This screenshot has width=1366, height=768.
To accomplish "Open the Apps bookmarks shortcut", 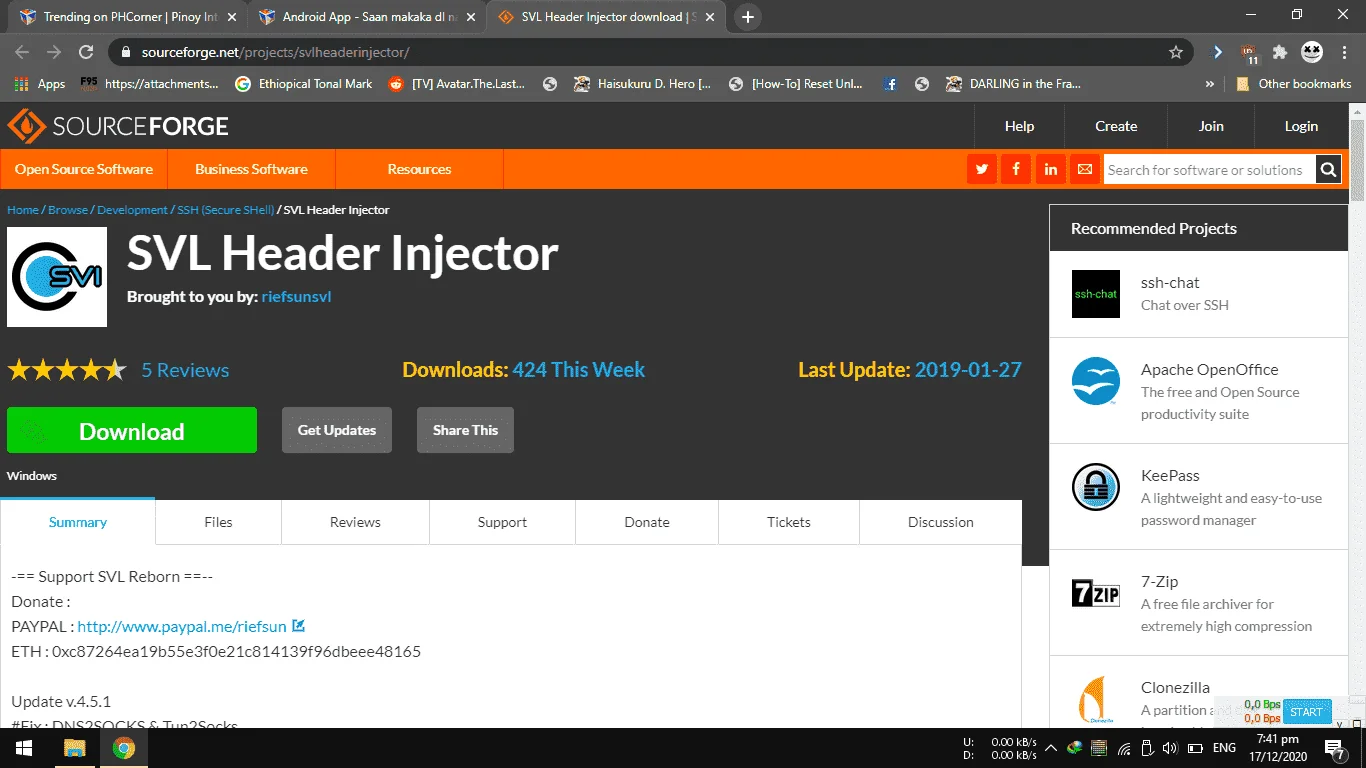I will (40, 84).
